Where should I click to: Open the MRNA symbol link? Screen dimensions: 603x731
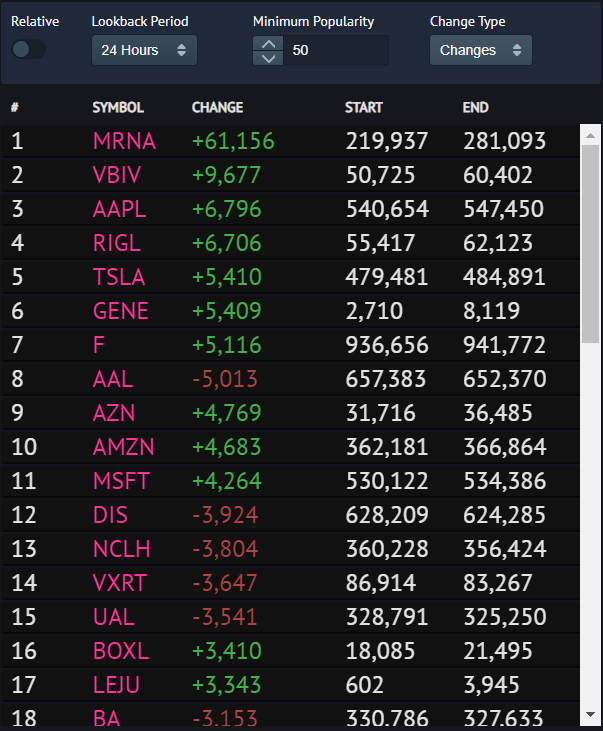124,141
